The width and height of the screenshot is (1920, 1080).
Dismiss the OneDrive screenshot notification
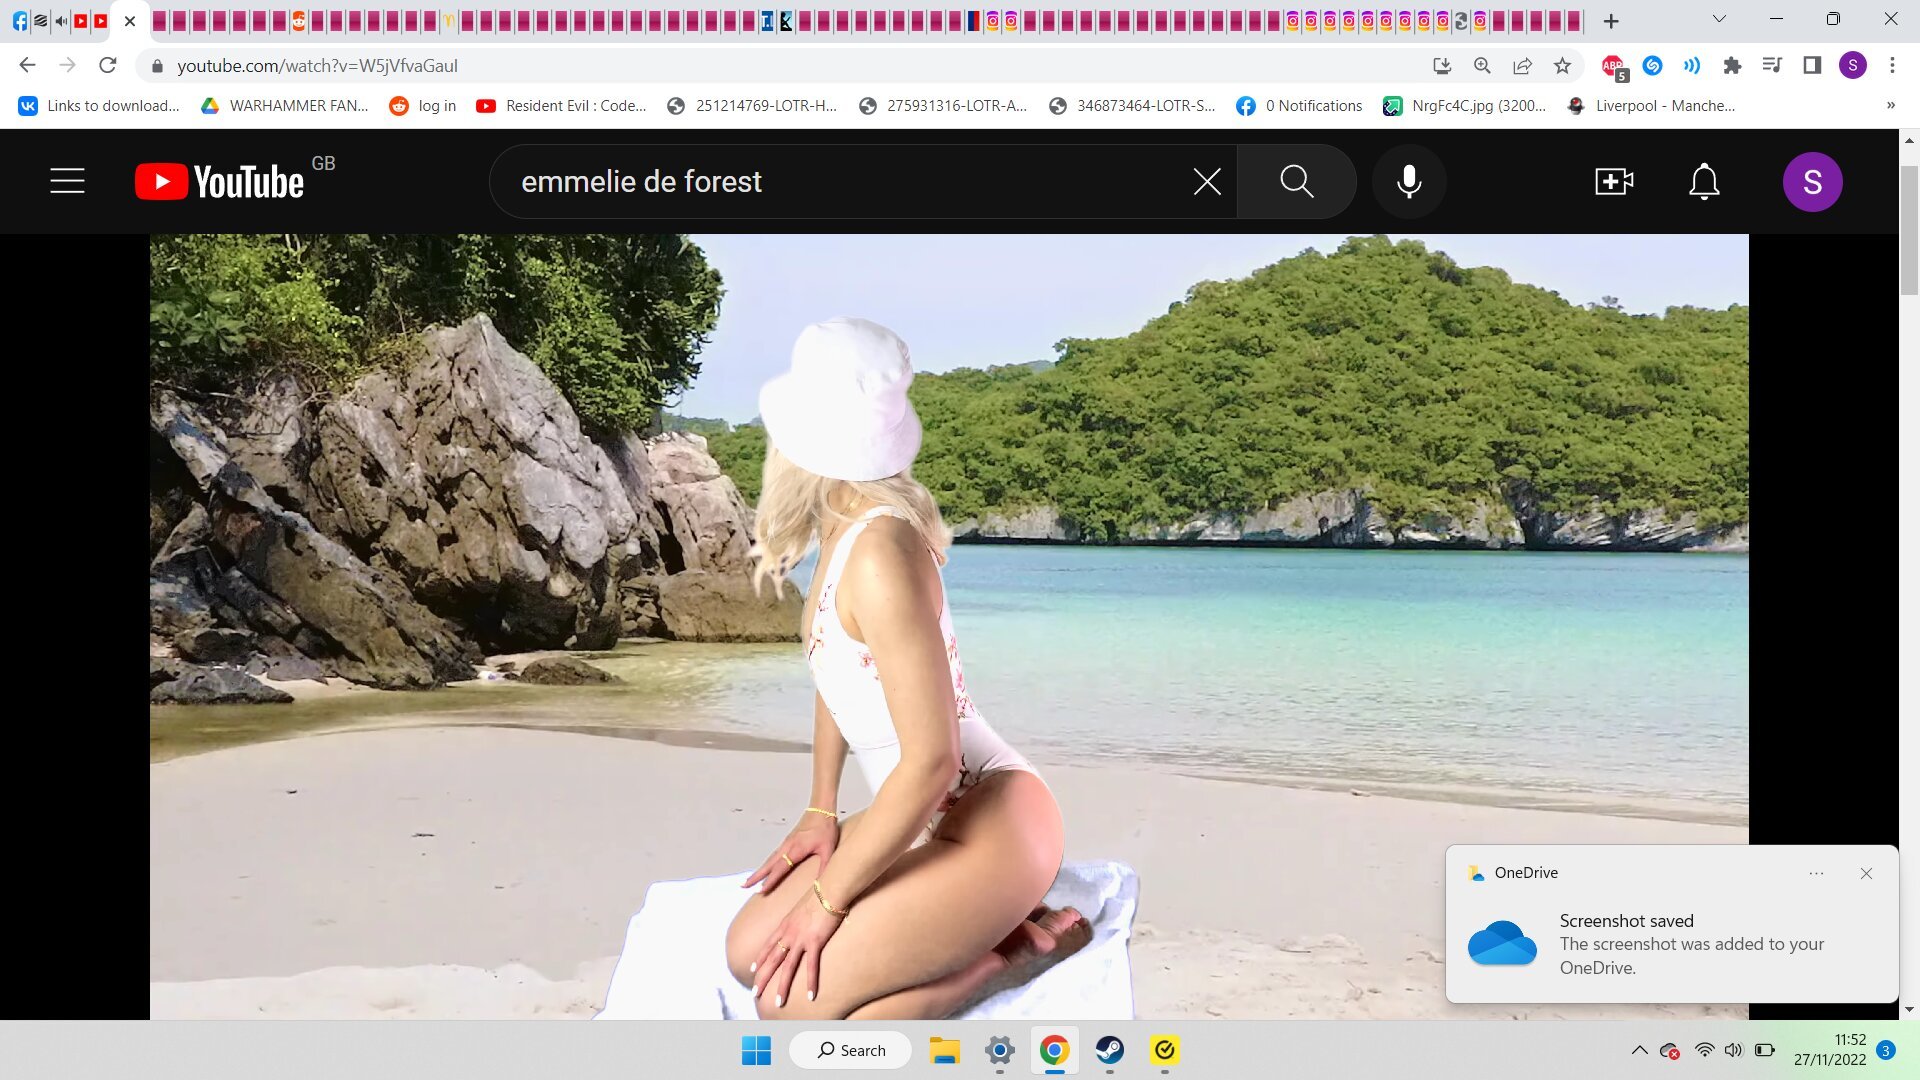(1866, 873)
